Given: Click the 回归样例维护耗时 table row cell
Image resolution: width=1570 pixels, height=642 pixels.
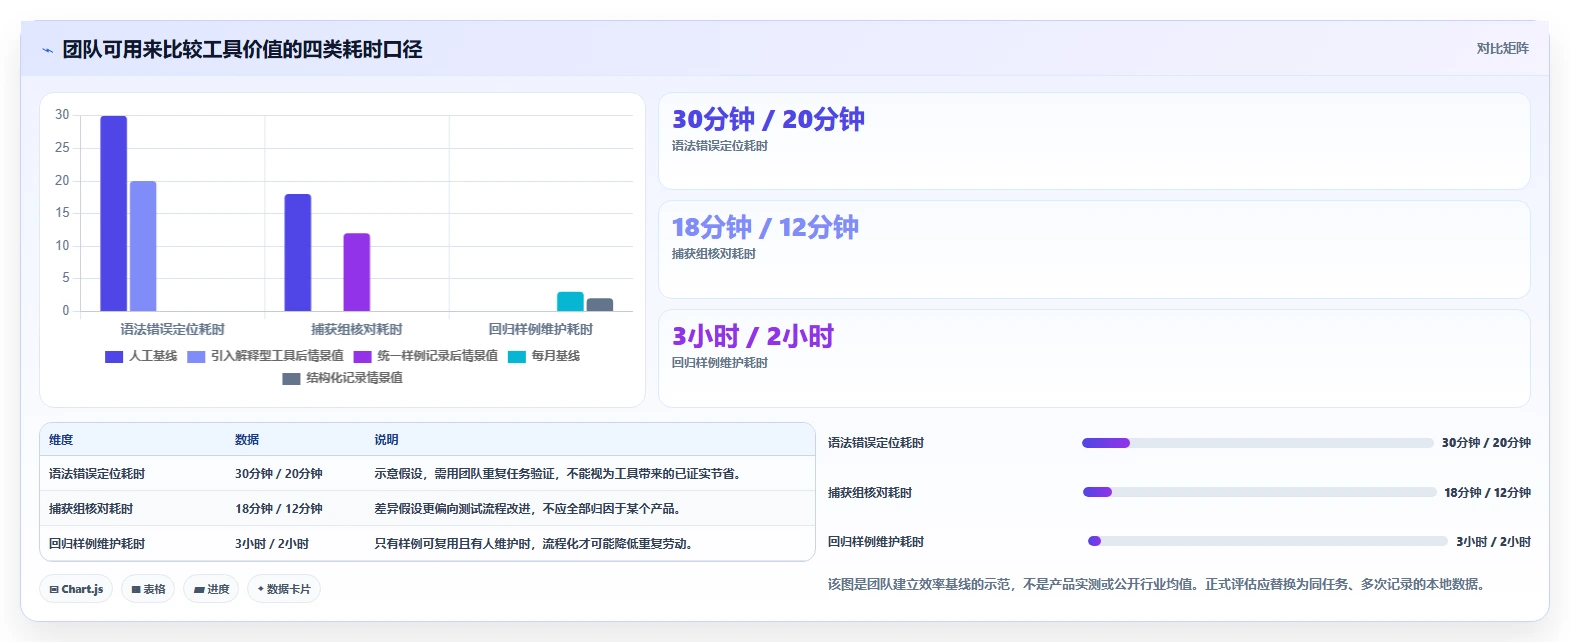Looking at the screenshot, I should coord(97,544).
